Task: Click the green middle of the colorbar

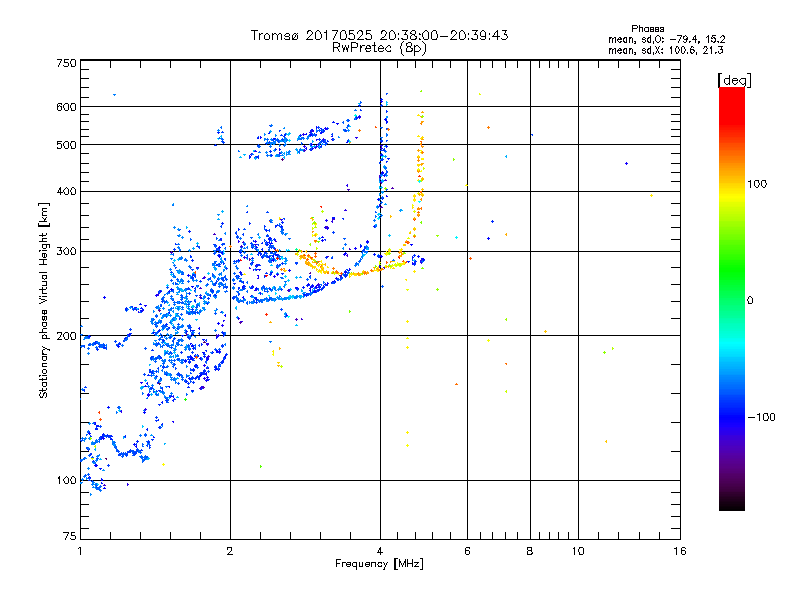Action: coord(732,270)
